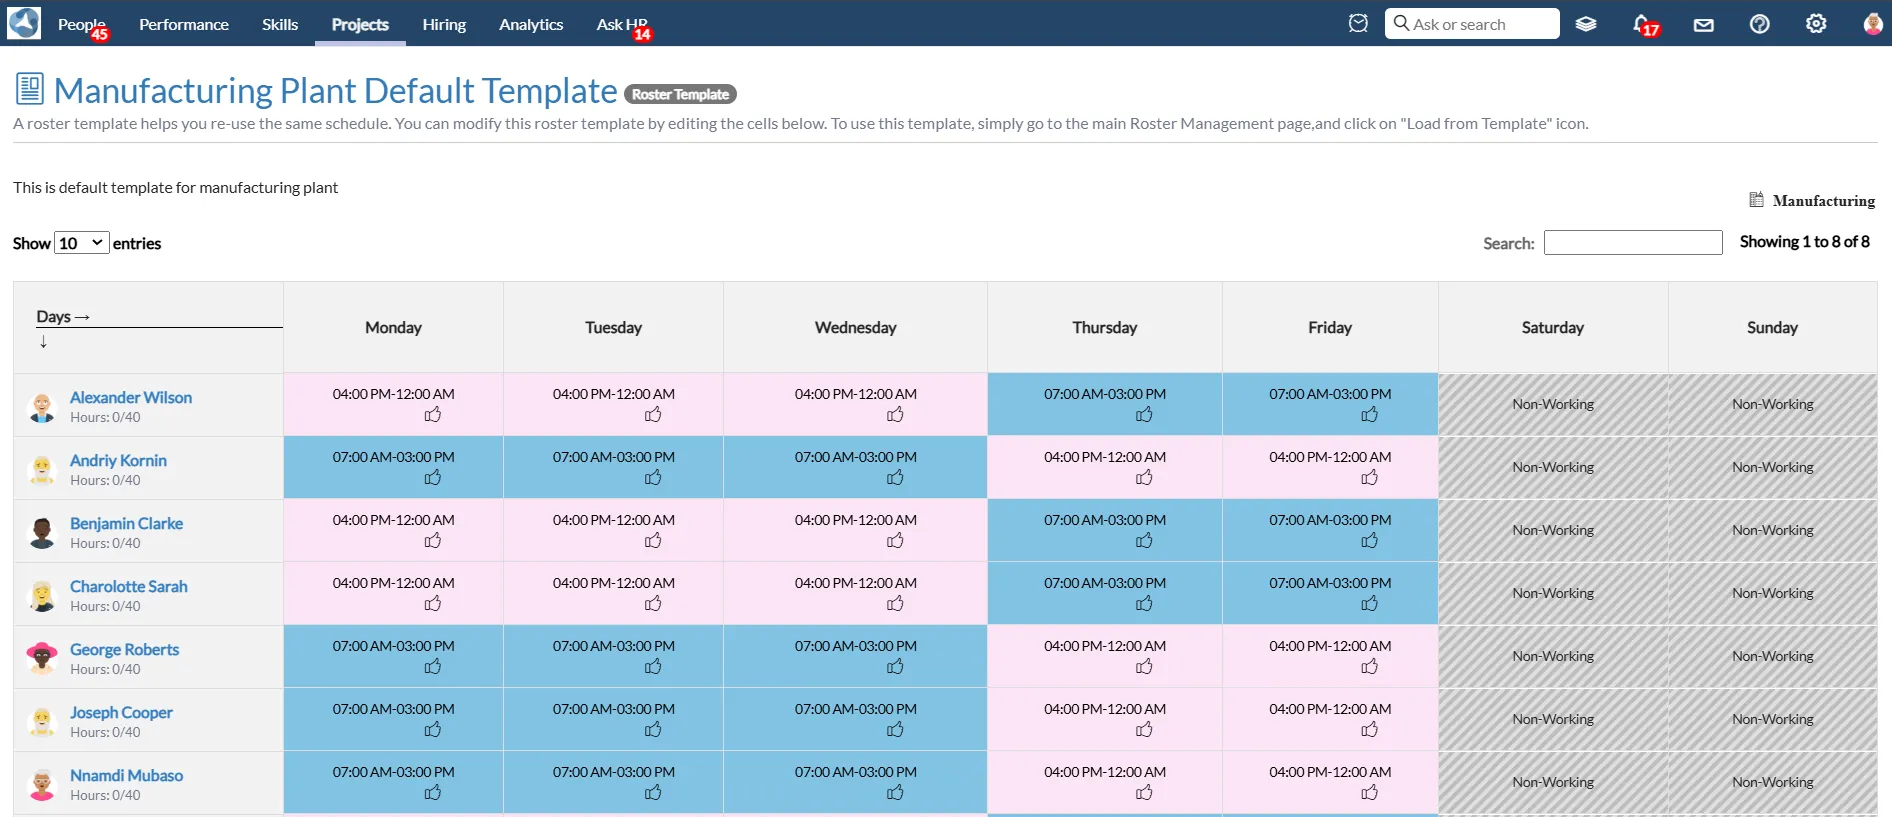The width and height of the screenshot is (1892, 817).
Task: Open the Analytics menu
Action: [531, 24]
